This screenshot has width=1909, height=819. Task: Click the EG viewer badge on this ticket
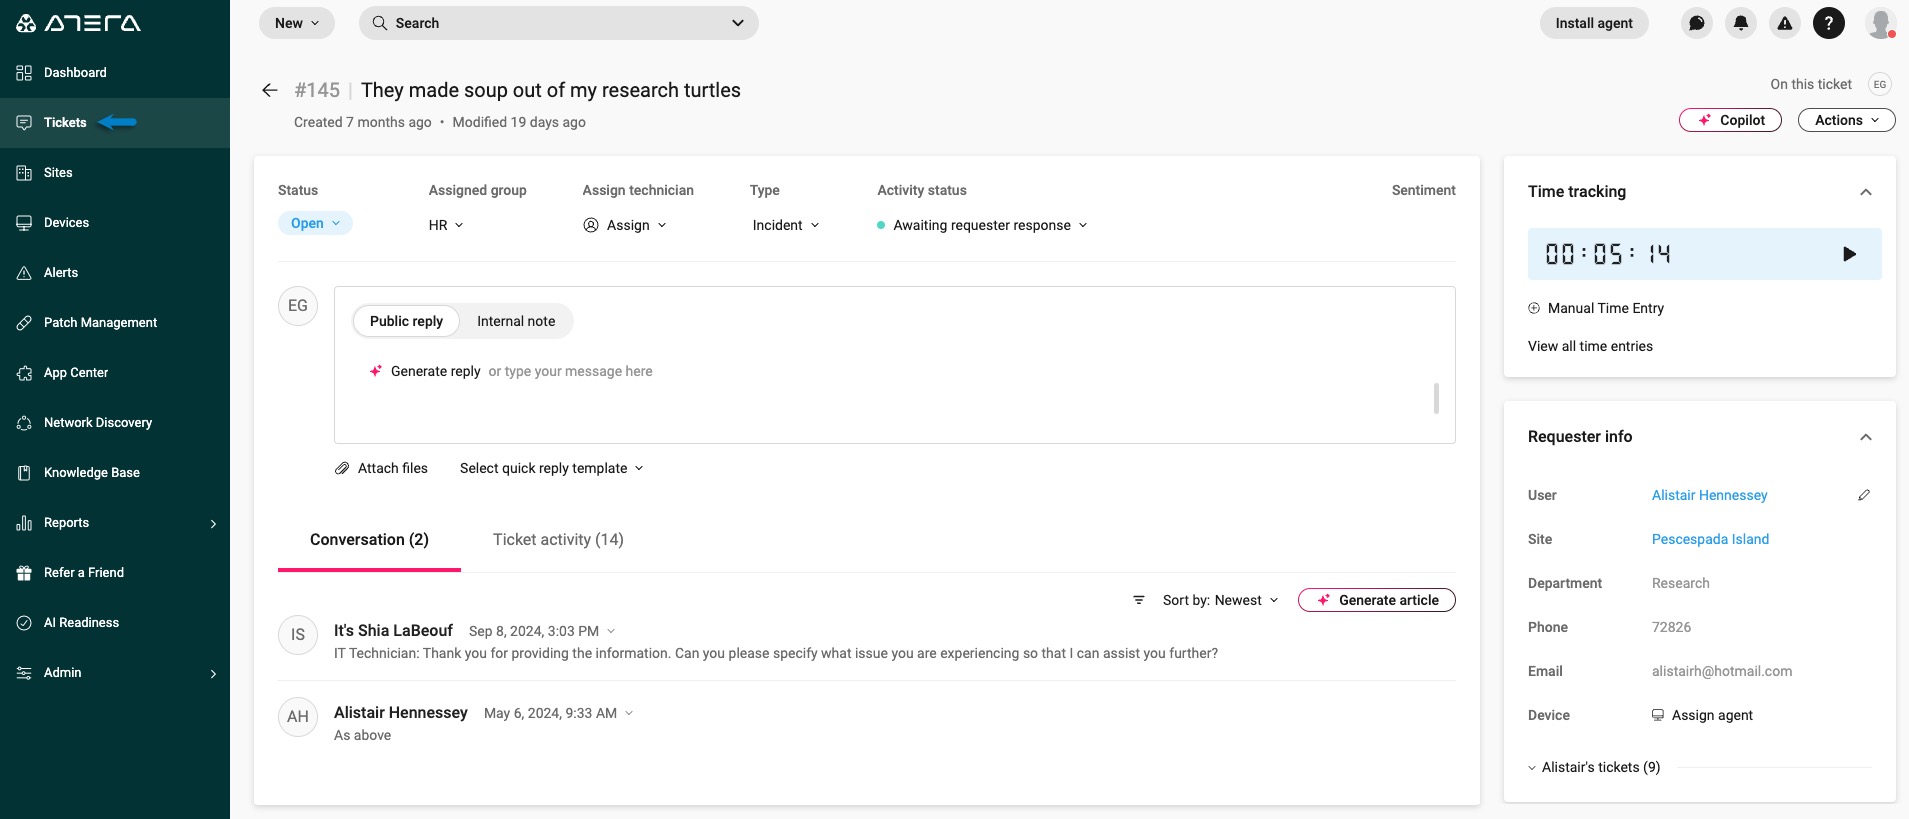coord(1880,85)
